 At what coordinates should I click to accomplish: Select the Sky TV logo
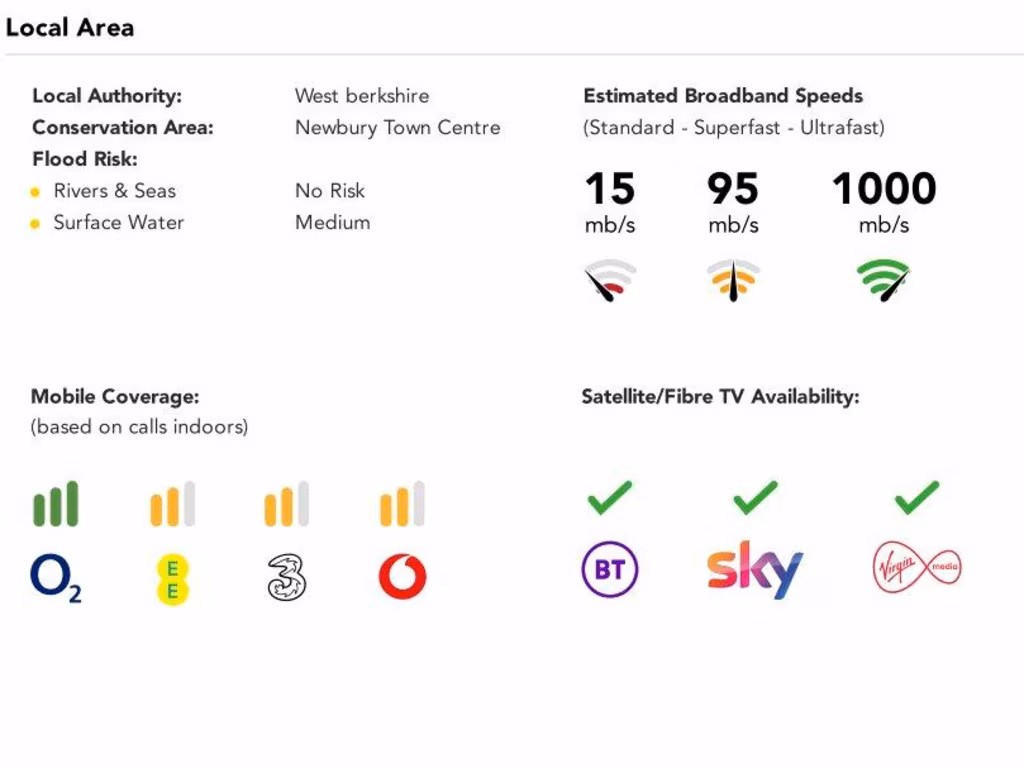pyautogui.click(x=755, y=569)
